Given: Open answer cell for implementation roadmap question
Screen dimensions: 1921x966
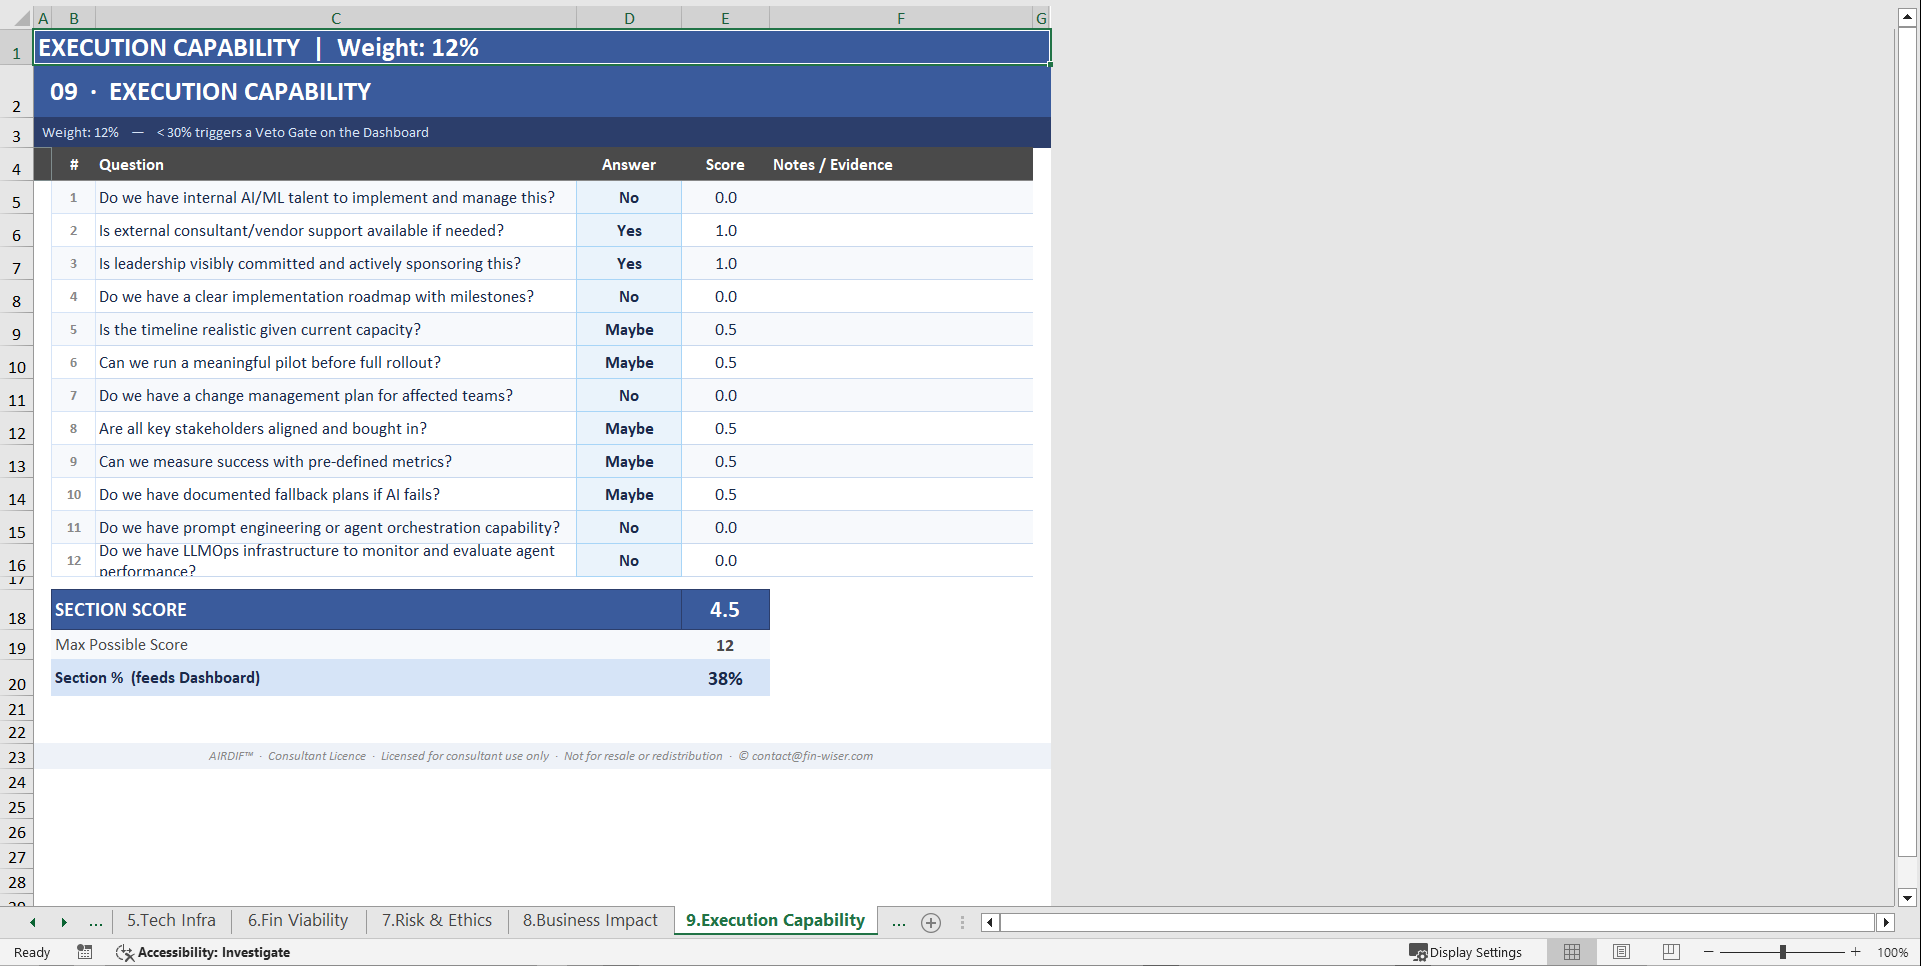Looking at the screenshot, I should point(629,297).
